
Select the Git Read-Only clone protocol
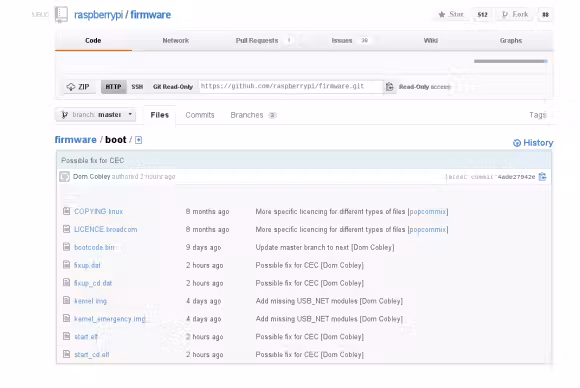pyautogui.click(x=173, y=87)
